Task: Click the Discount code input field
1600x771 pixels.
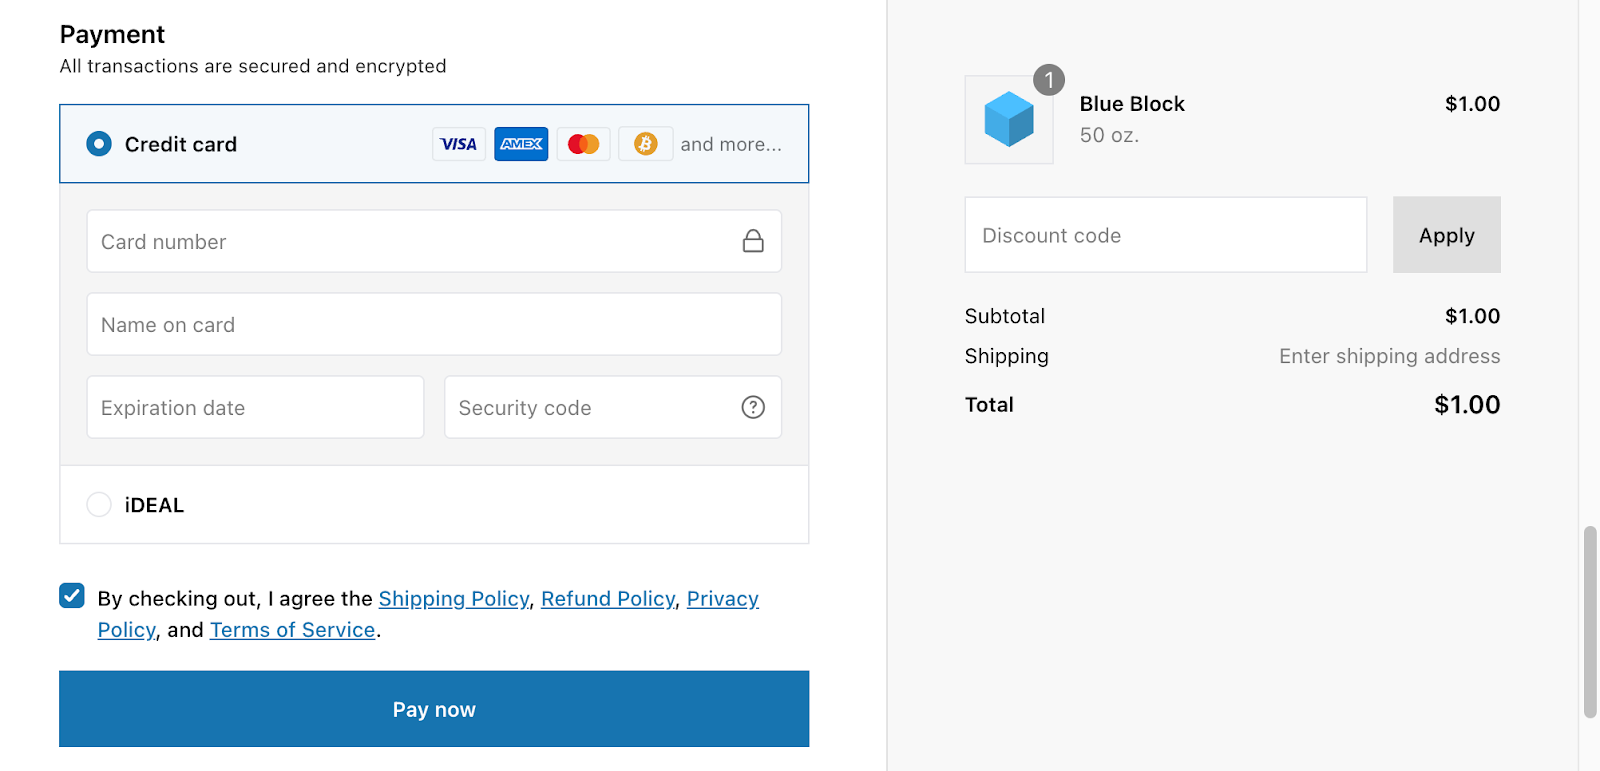Action: tap(1164, 235)
